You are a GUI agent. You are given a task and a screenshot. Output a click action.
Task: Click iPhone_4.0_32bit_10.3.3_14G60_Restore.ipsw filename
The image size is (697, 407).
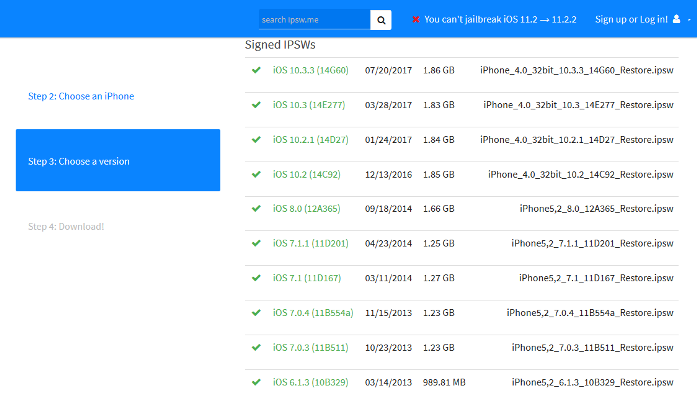click(577, 71)
